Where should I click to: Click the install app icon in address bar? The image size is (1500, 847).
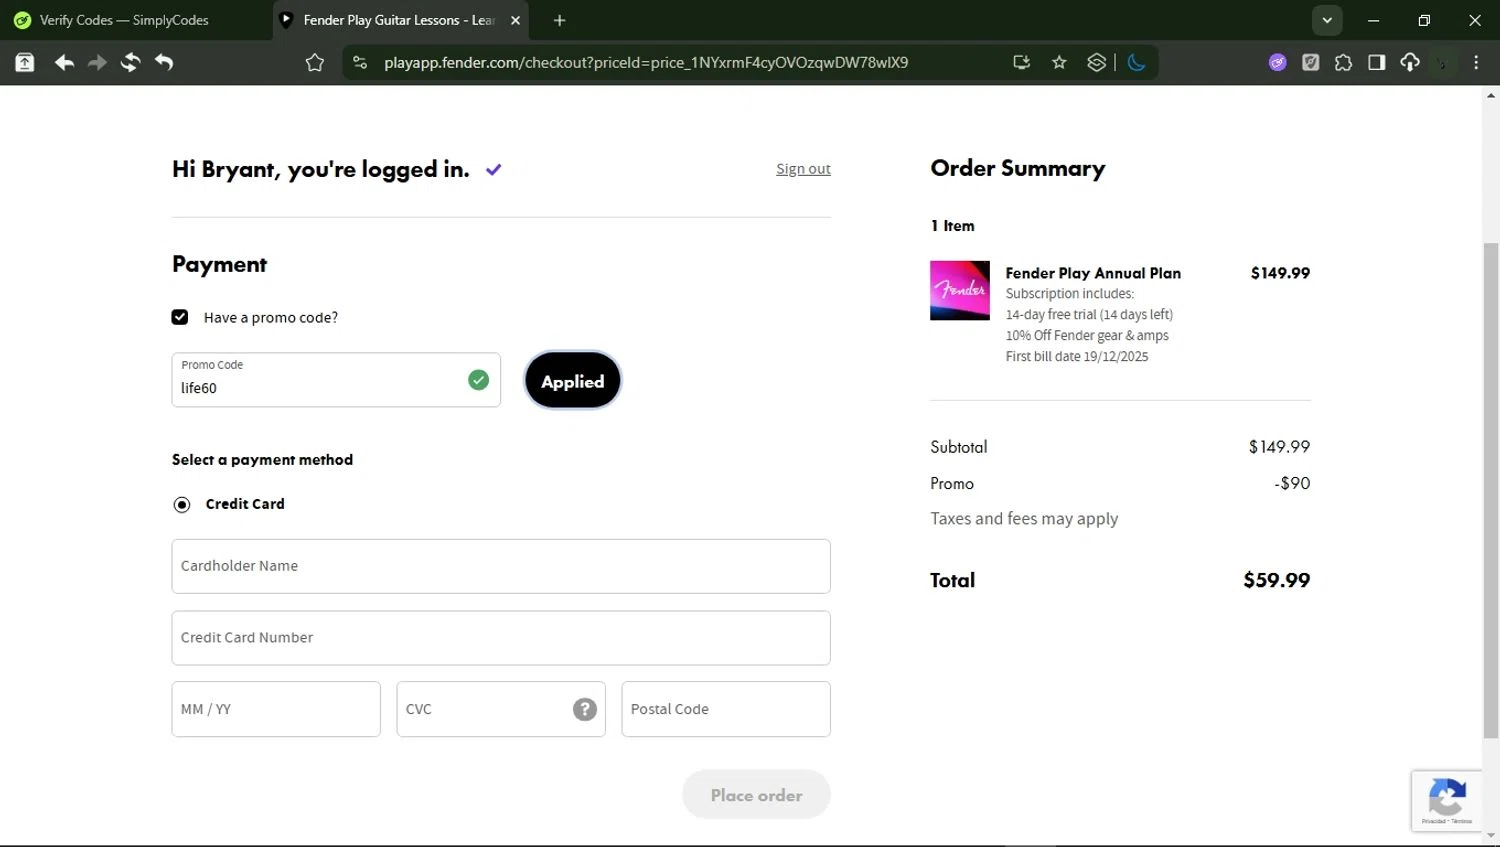[x=1021, y=63]
